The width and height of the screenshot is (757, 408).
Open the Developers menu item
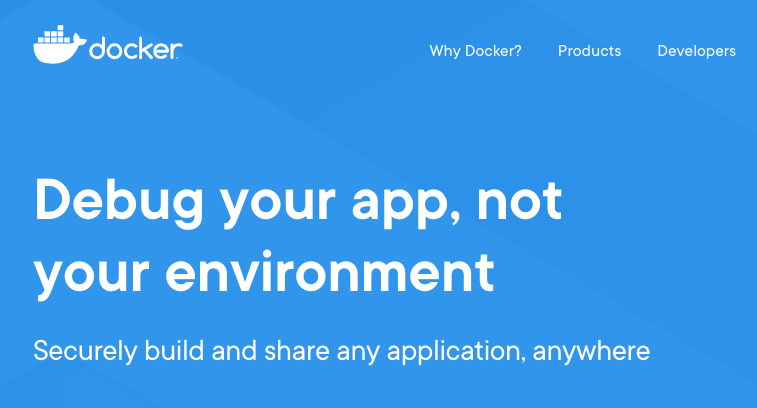(696, 51)
